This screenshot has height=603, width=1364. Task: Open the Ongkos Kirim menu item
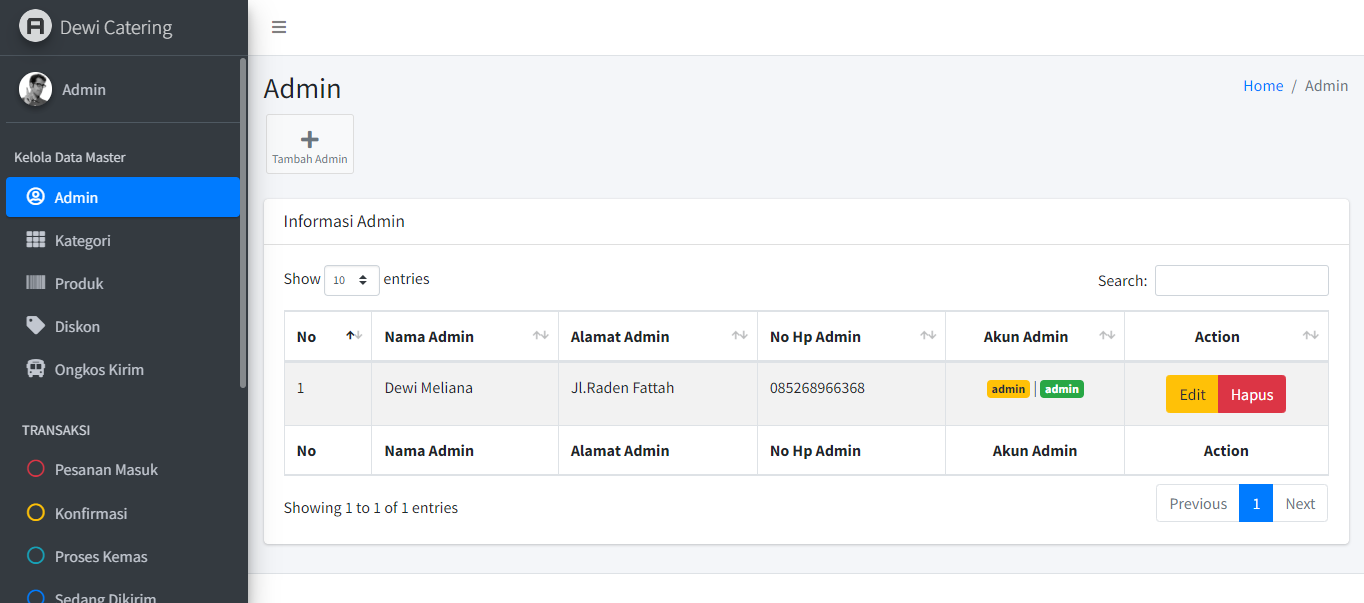coord(123,369)
